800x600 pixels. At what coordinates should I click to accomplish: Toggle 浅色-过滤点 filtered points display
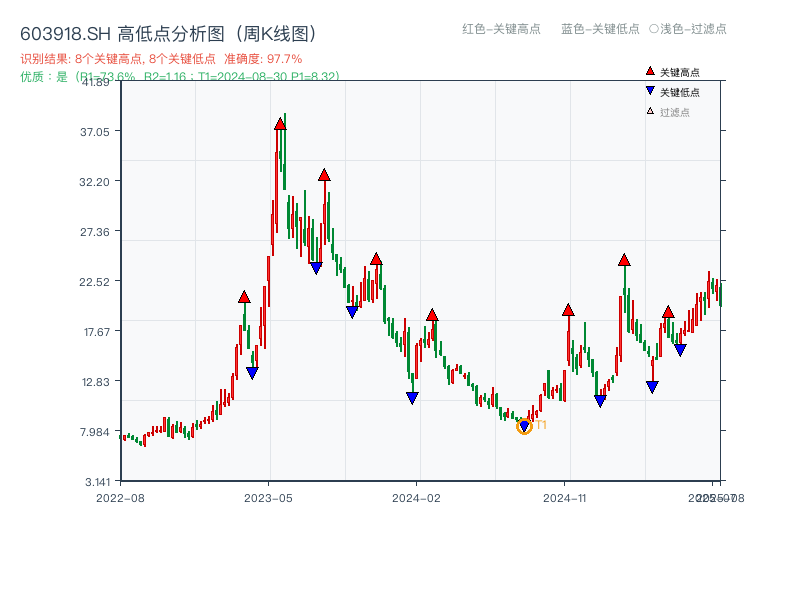click(688, 30)
